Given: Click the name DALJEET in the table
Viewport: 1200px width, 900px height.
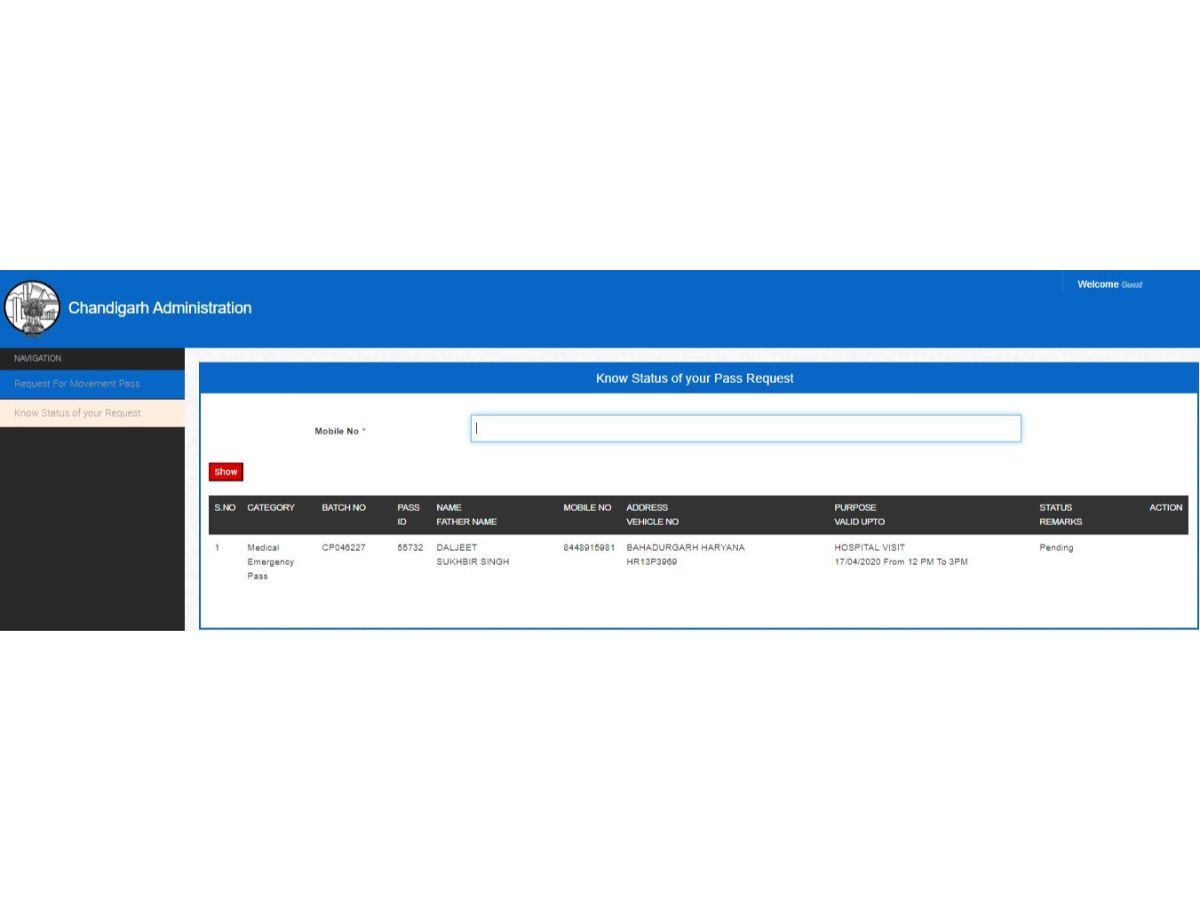Looking at the screenshot, I should [457, 548].
